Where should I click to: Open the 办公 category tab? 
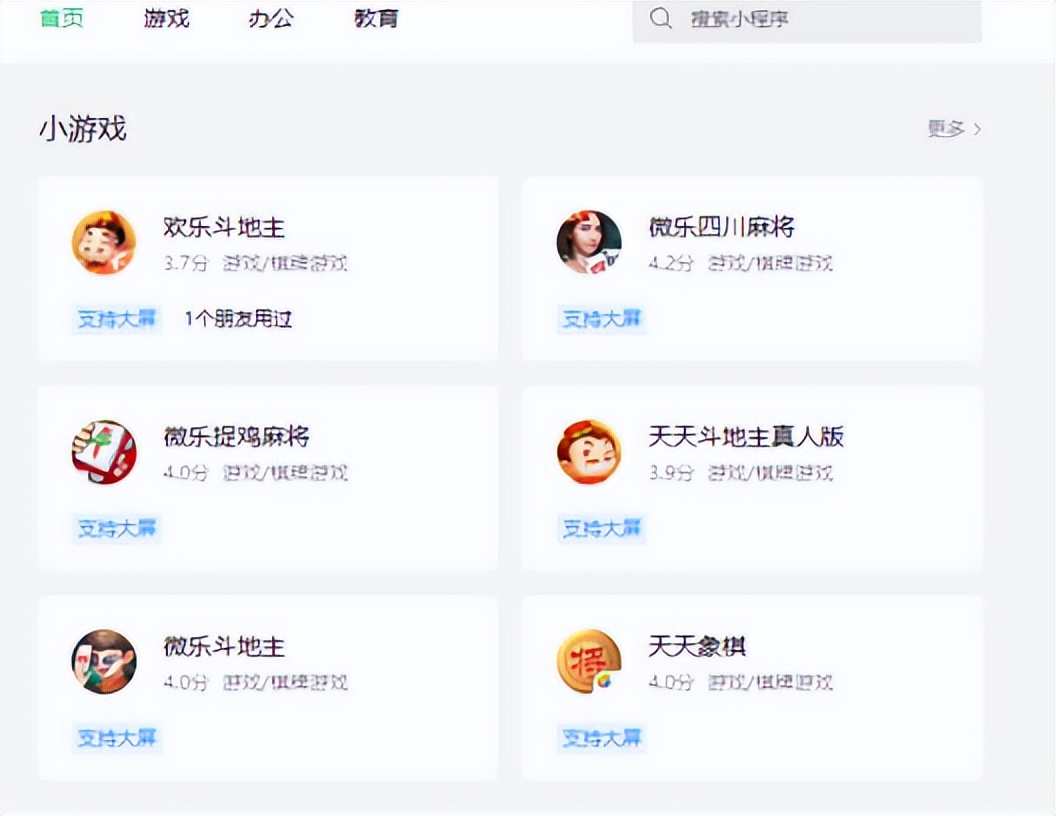(268, 18)
